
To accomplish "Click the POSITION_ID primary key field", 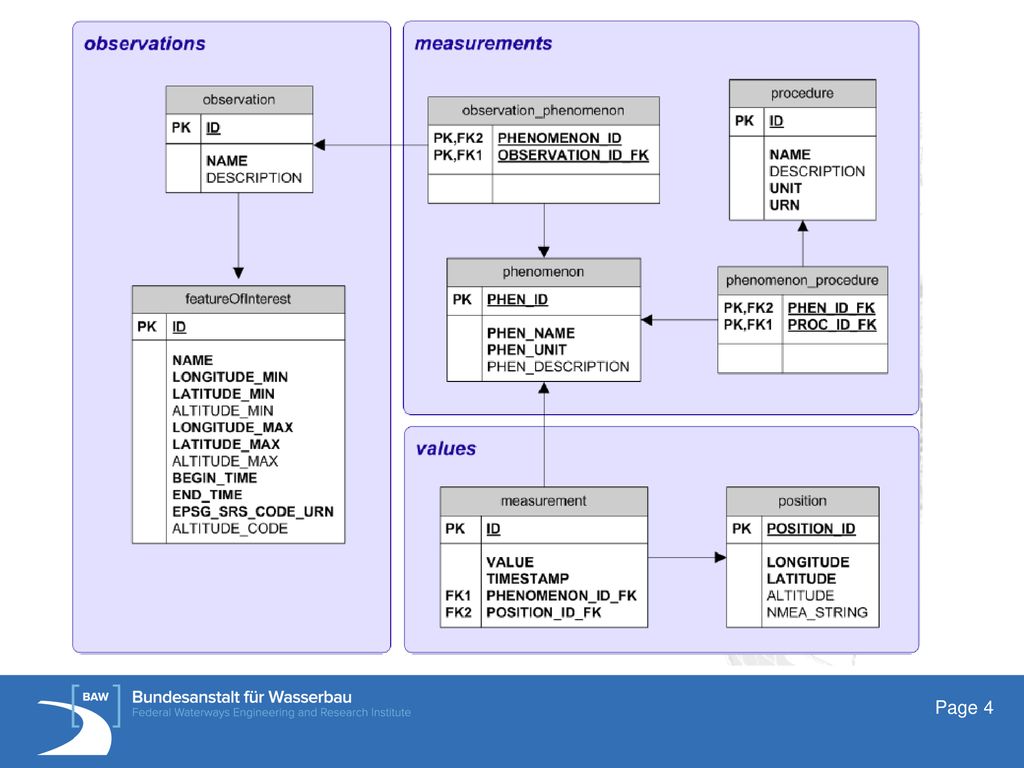I will point(811,529).
